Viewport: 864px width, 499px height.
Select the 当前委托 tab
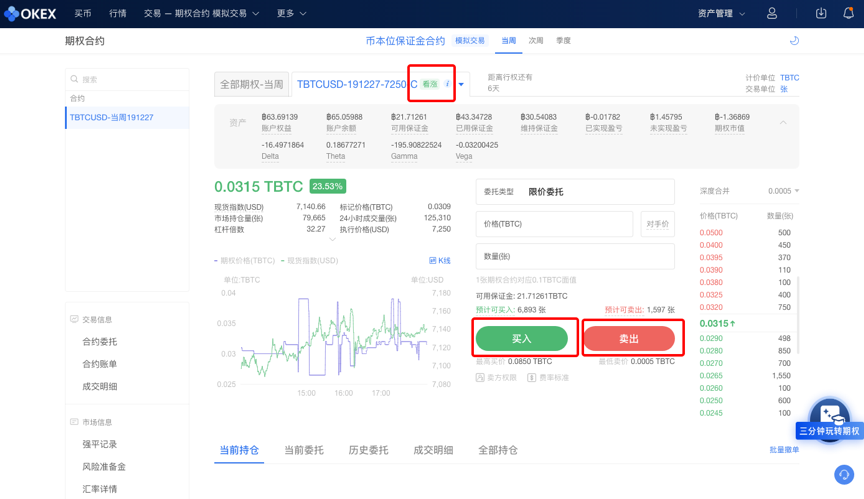pyautogui.click(x=304, y=450)
